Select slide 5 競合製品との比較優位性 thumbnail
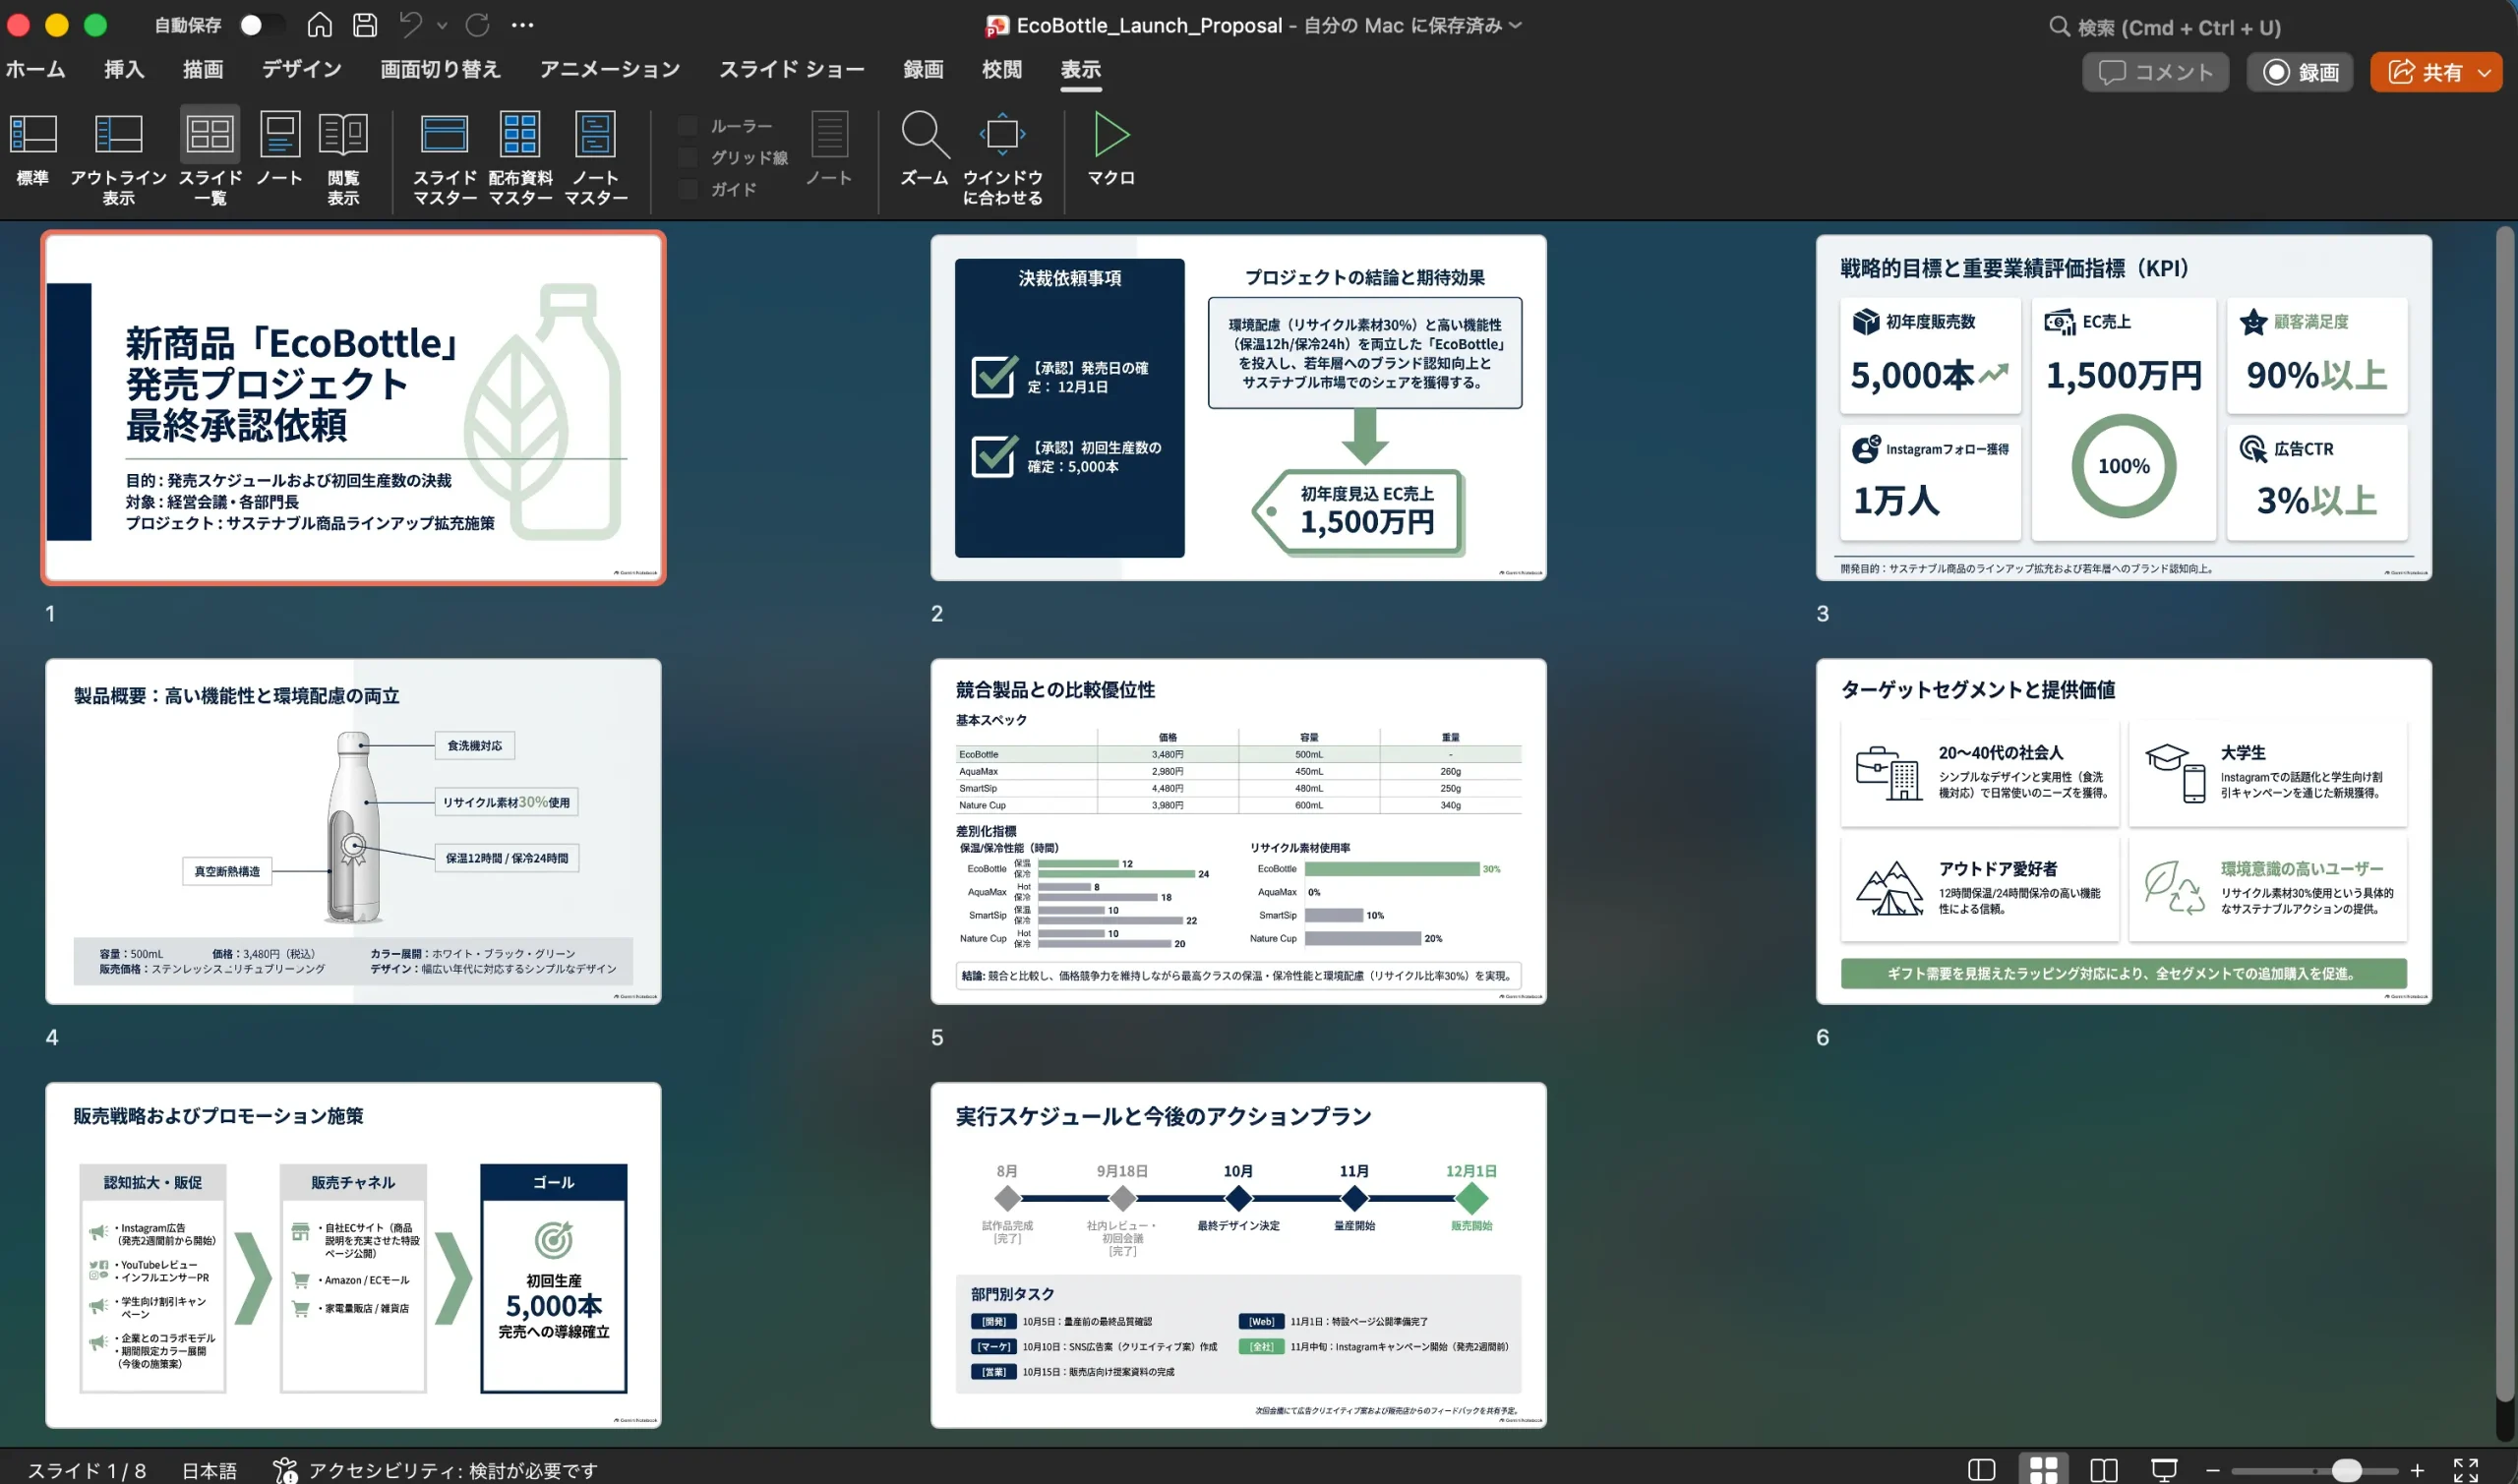 pos(1238,831)
